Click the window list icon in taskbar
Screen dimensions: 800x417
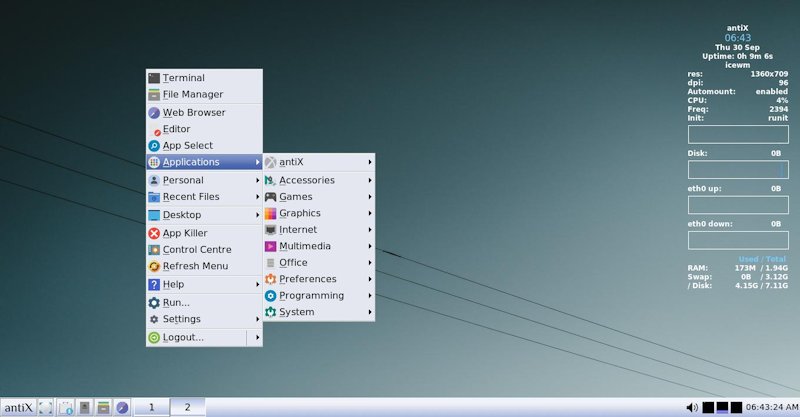pos(65,407)
